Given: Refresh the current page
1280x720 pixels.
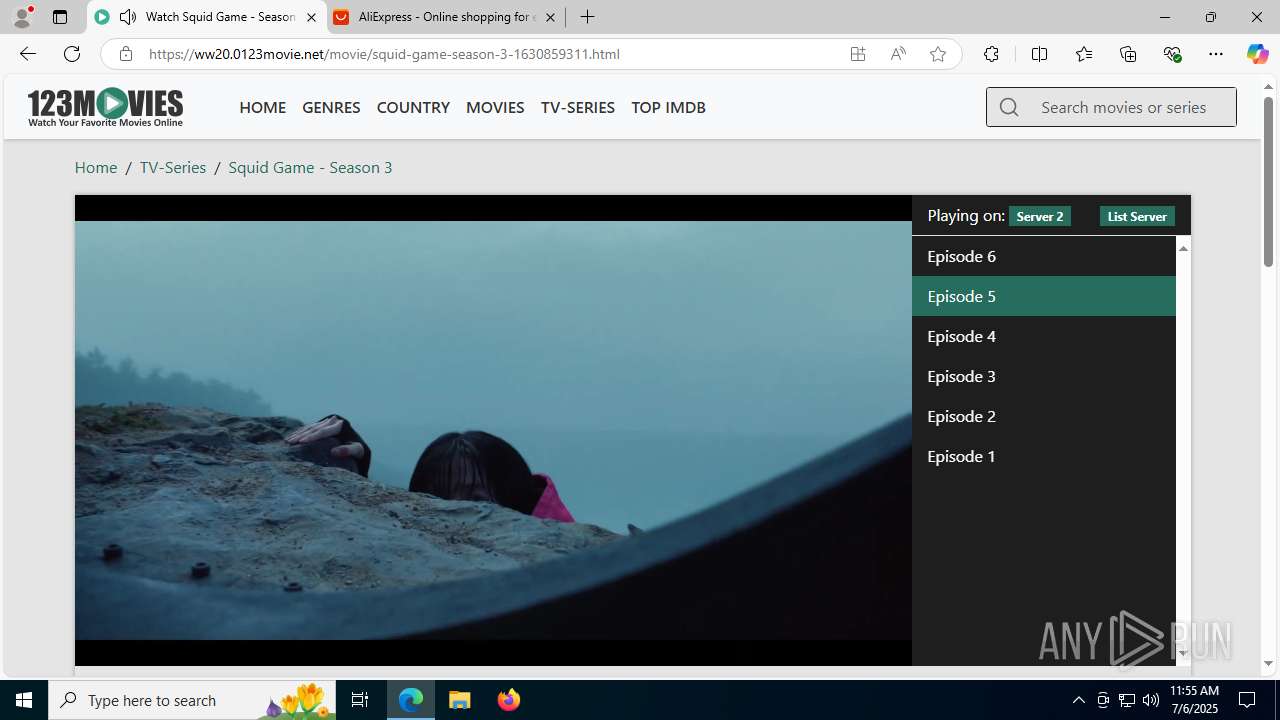Looking at the screenshot, I should point(72,54).
